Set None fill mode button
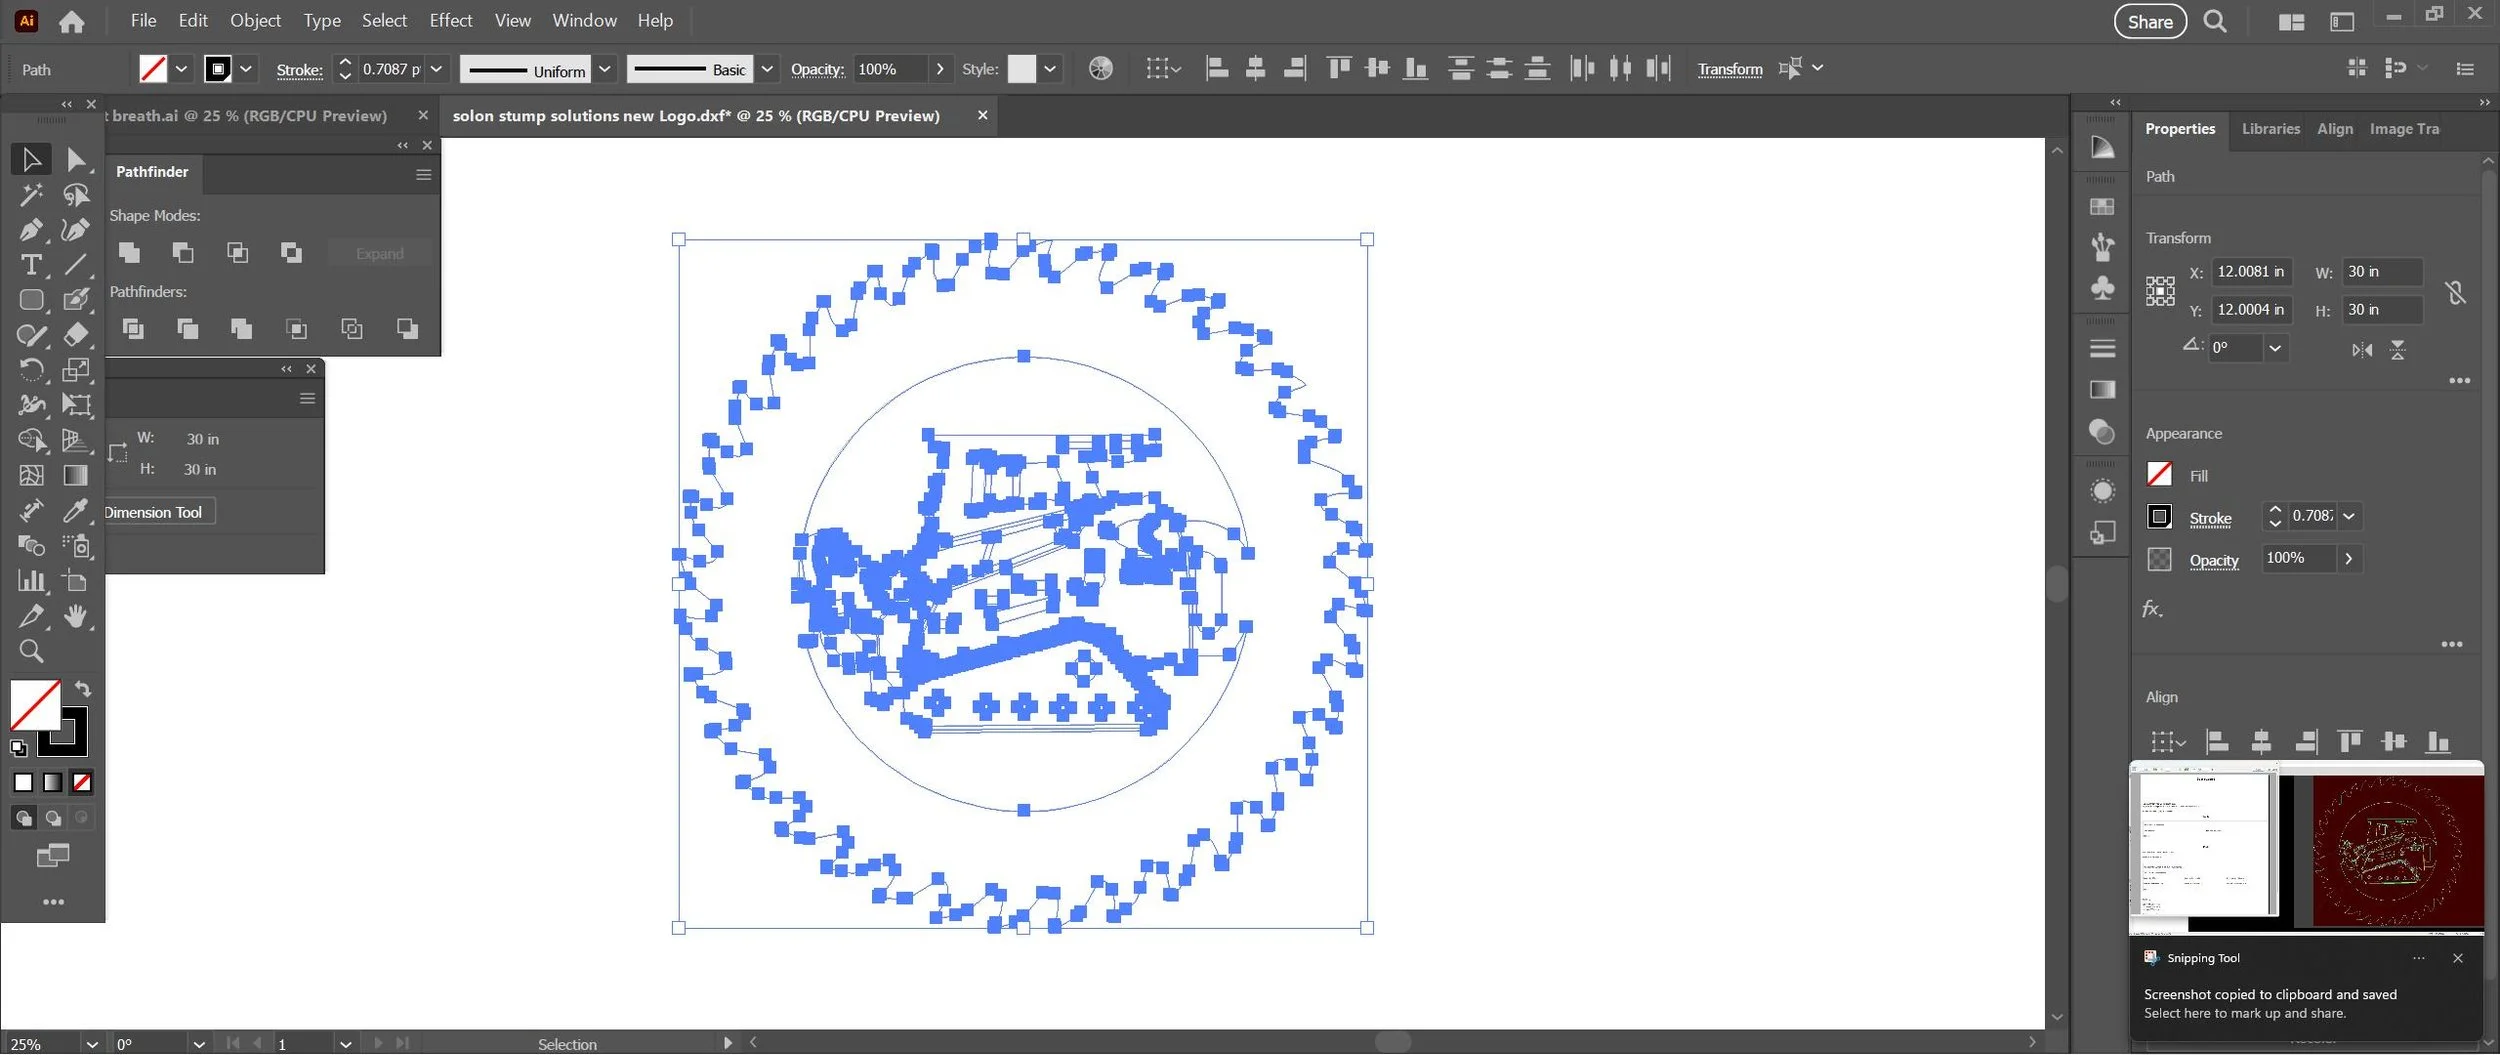 pos(82,783)
